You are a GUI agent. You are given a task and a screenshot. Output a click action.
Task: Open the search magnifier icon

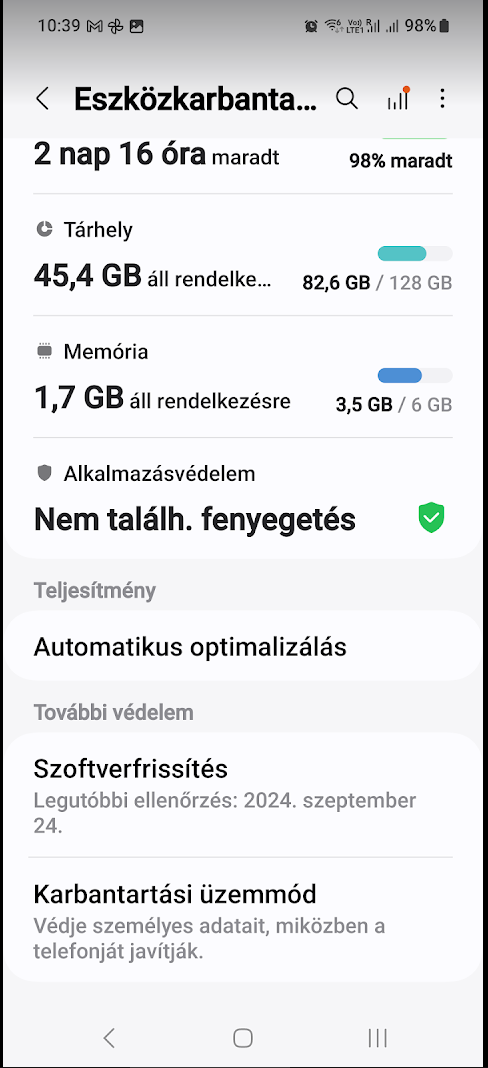point(347,99)
